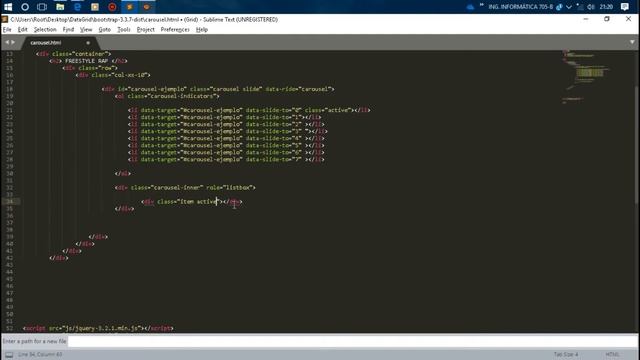Expand the taskbar toolbar overflow chevrons
Screen dimensions: 640x360
(x=481, y=5)
